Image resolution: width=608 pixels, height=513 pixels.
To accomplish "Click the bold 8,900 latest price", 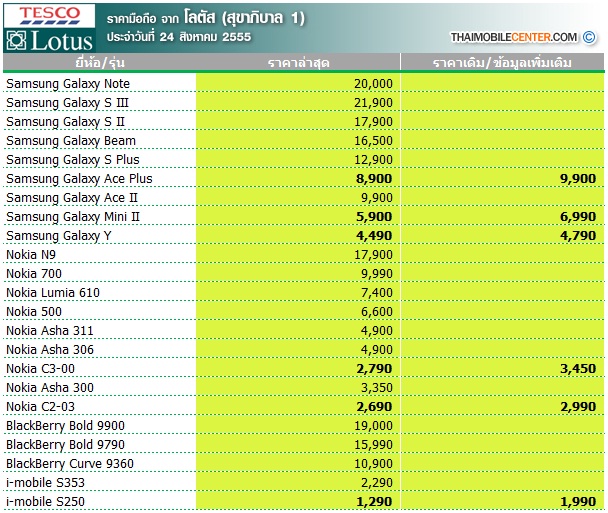I will [x=374, y=179].
